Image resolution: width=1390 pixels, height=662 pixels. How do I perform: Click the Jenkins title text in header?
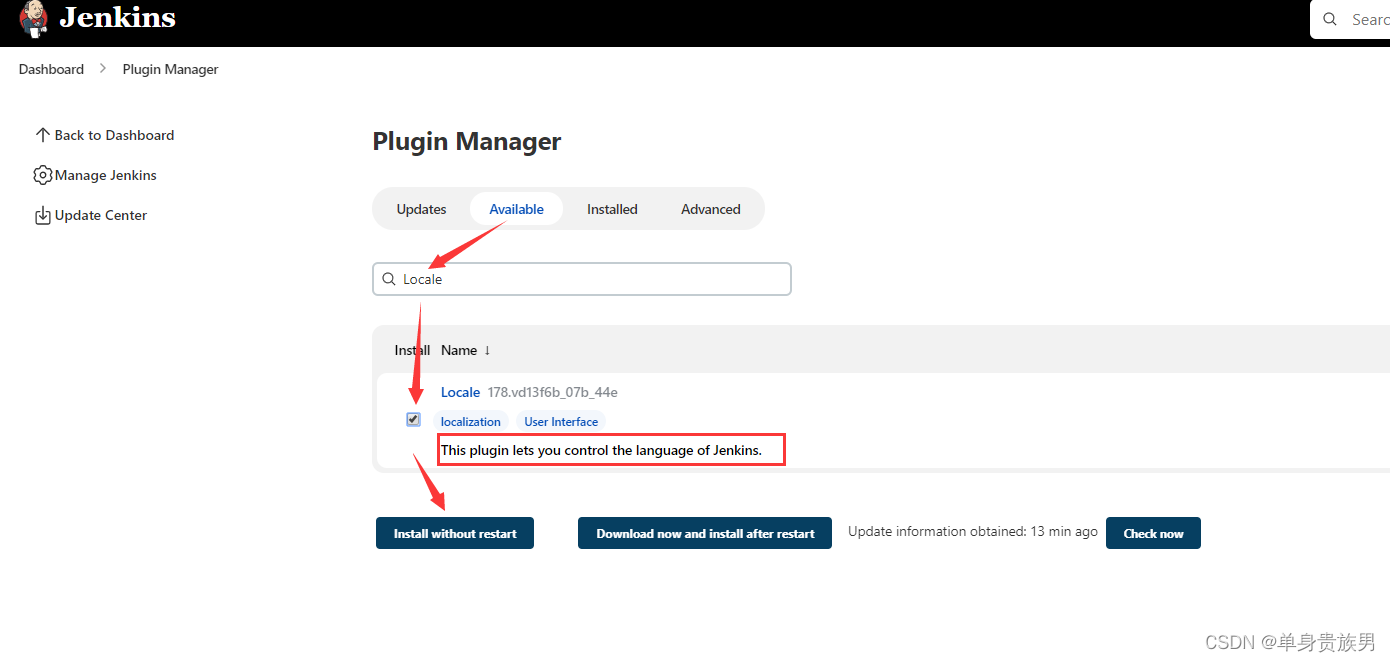click(x=117, y=17)
